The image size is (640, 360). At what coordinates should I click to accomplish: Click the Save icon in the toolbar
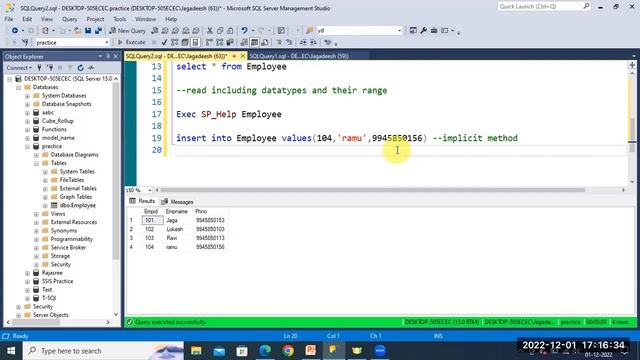88,31
